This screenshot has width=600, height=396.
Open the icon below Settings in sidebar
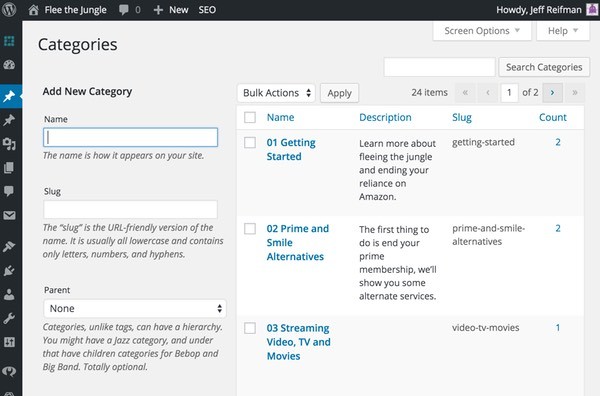pos(9,370)
